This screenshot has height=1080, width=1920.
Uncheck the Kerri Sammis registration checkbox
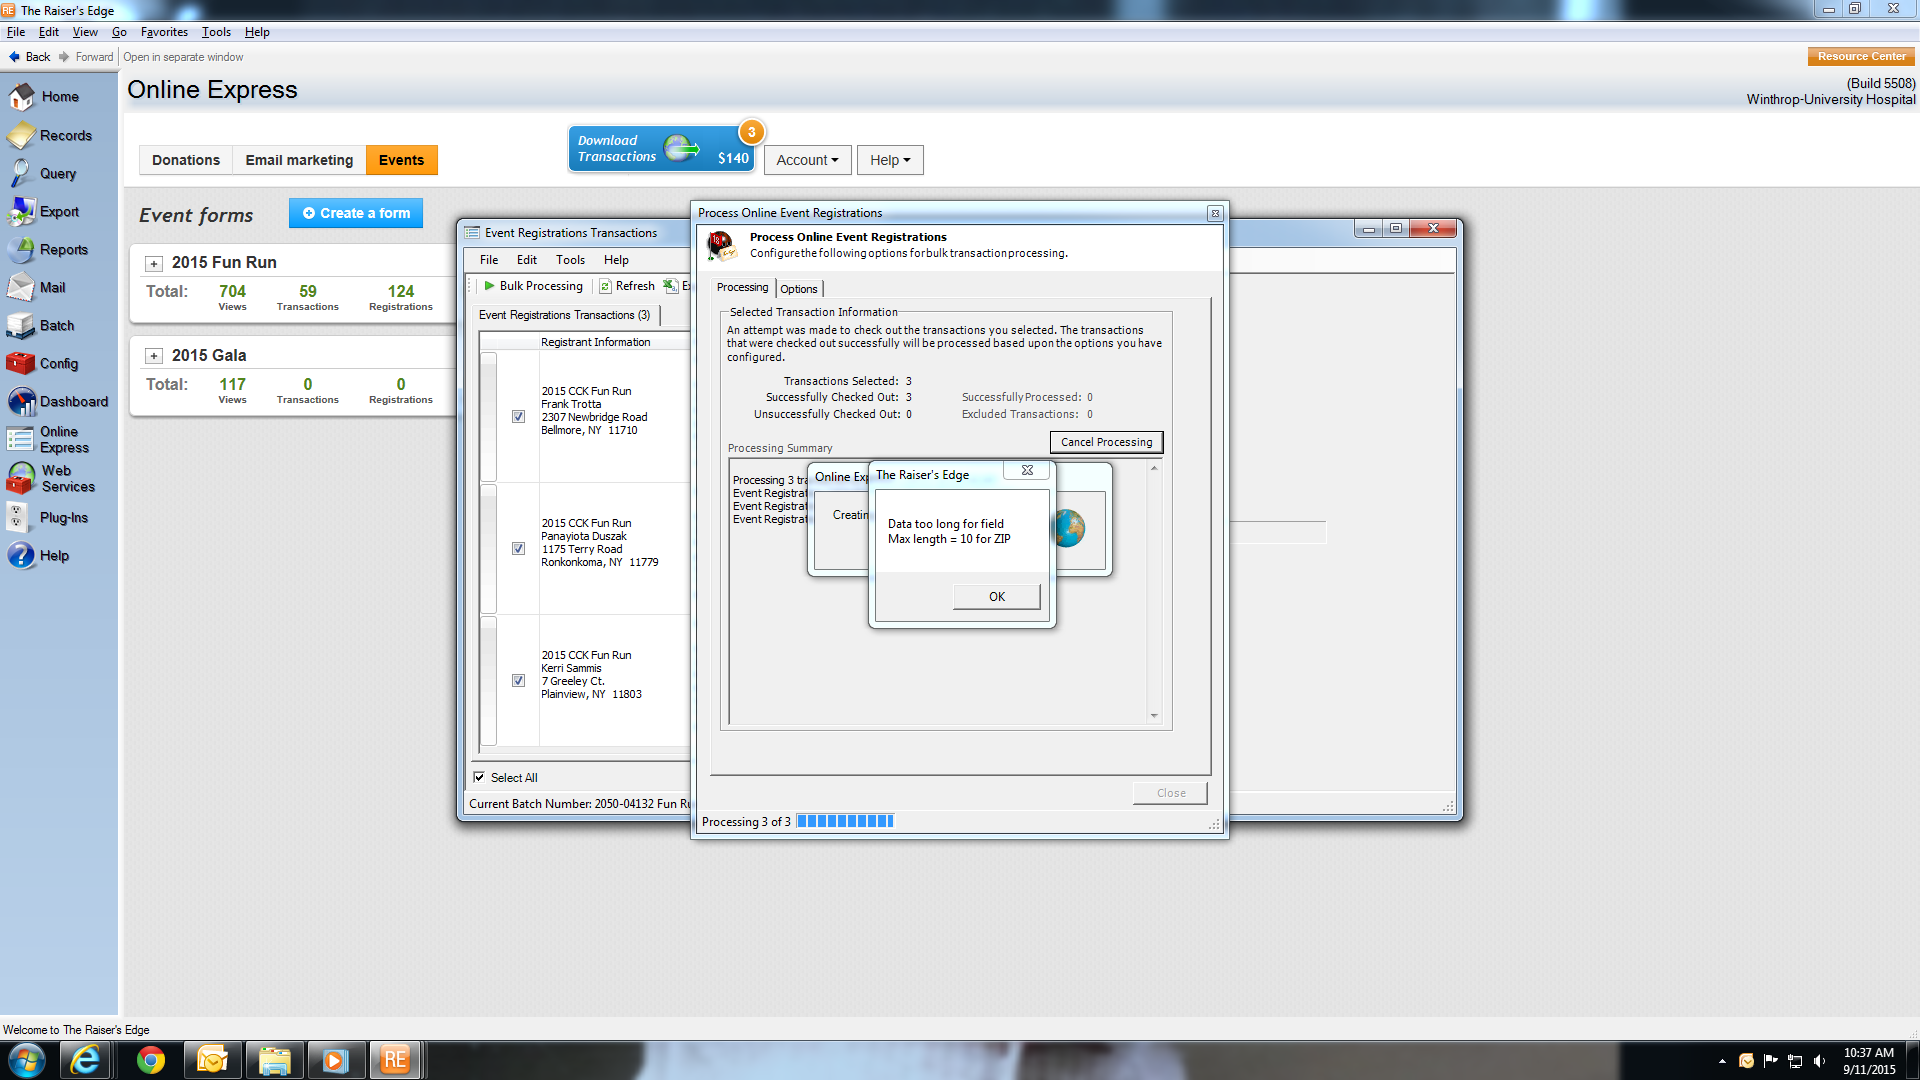coord(518,681)
